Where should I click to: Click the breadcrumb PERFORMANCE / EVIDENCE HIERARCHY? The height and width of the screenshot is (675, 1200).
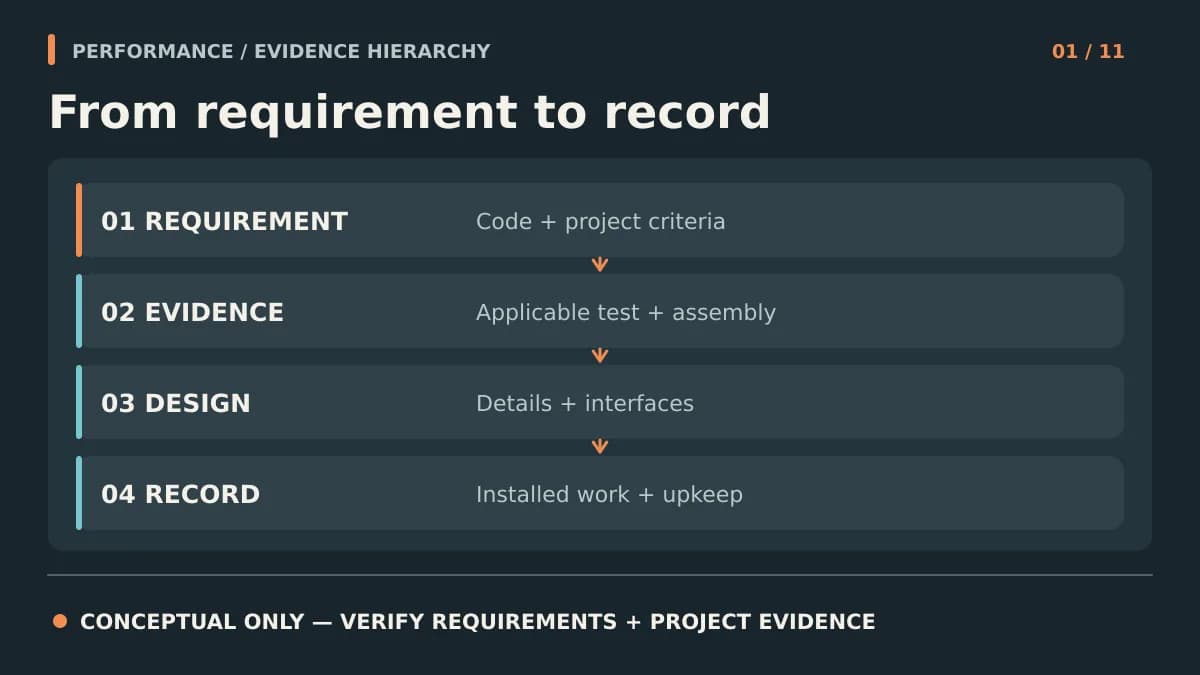coord(281,51)
